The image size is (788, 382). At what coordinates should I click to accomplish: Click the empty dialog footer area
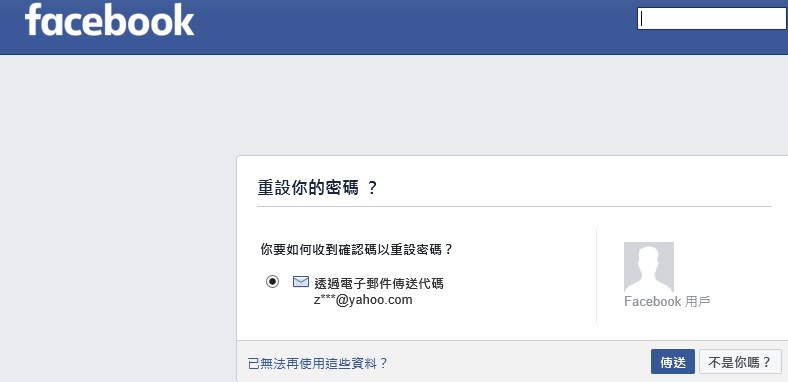coord(518,362)
